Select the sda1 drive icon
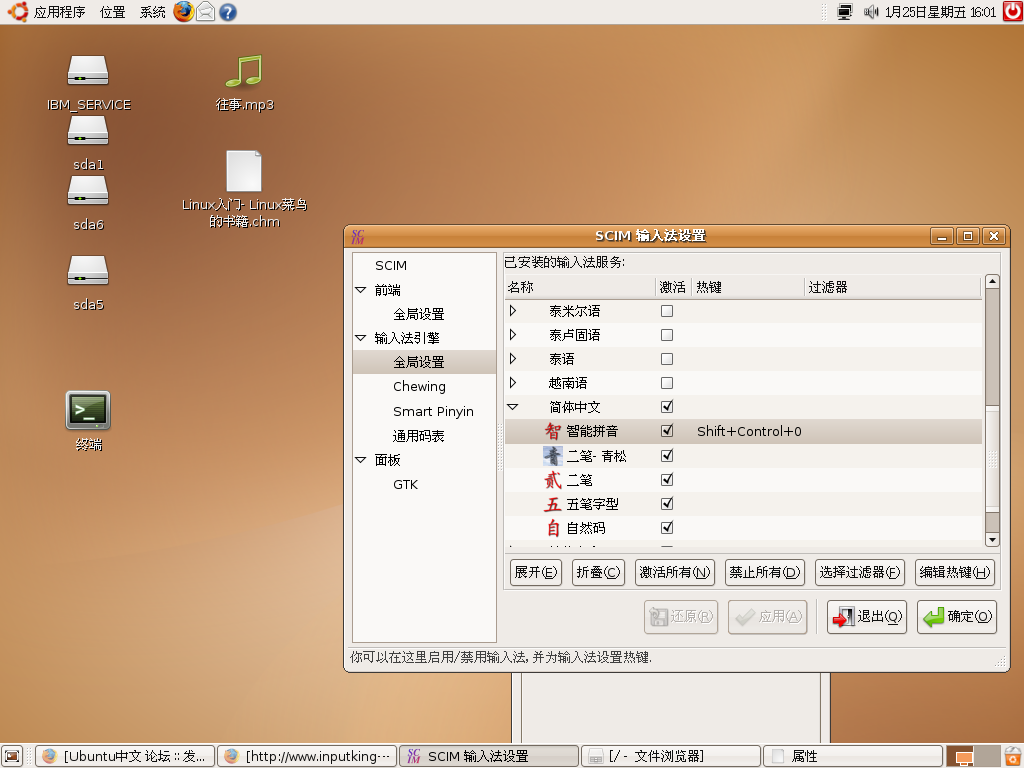This screenshot has height=768, width=1024. click(88, 131)
